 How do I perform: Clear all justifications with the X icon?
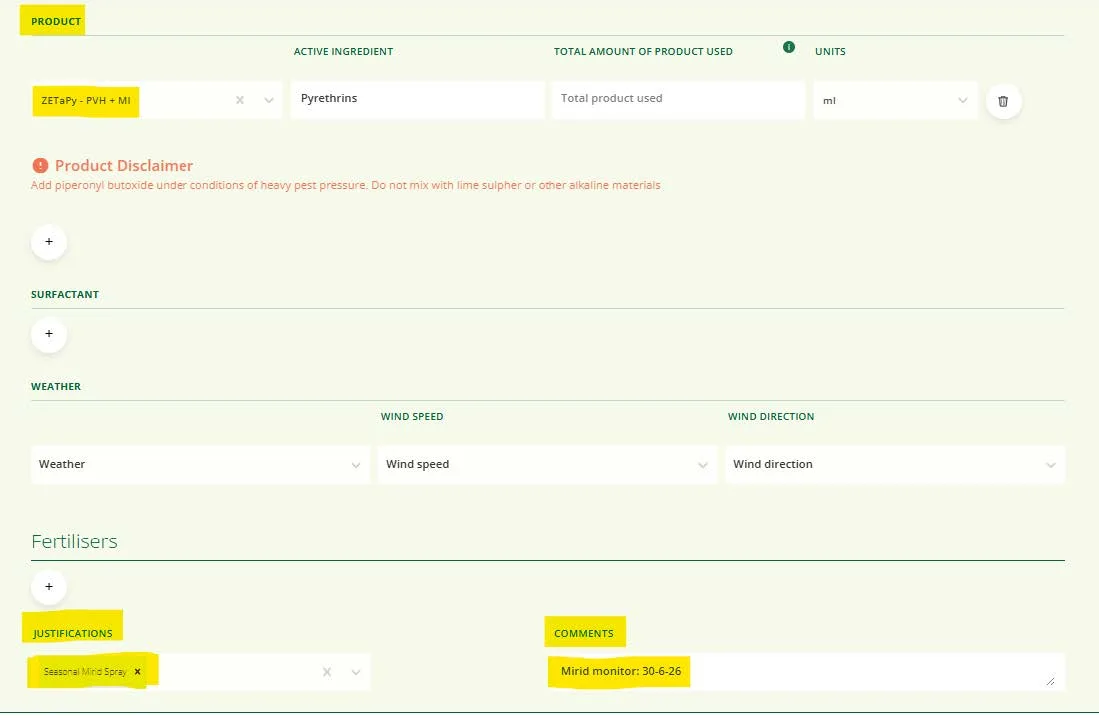coord(327,672)
